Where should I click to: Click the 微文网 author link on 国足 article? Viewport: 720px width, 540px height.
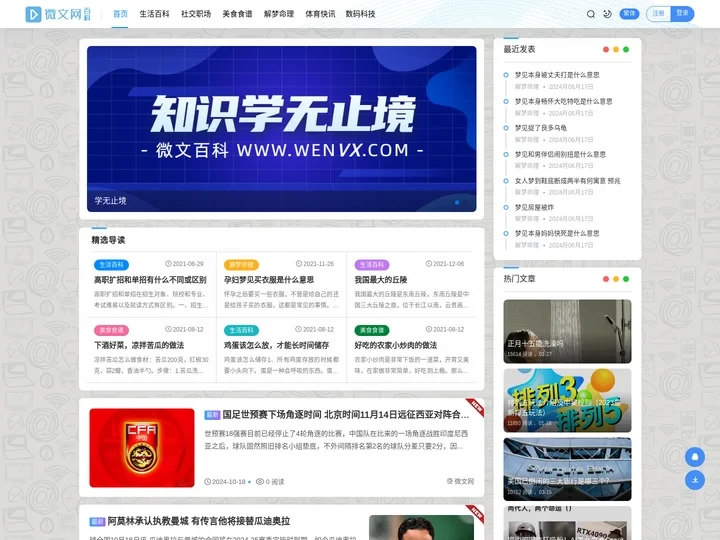[460, 481]
